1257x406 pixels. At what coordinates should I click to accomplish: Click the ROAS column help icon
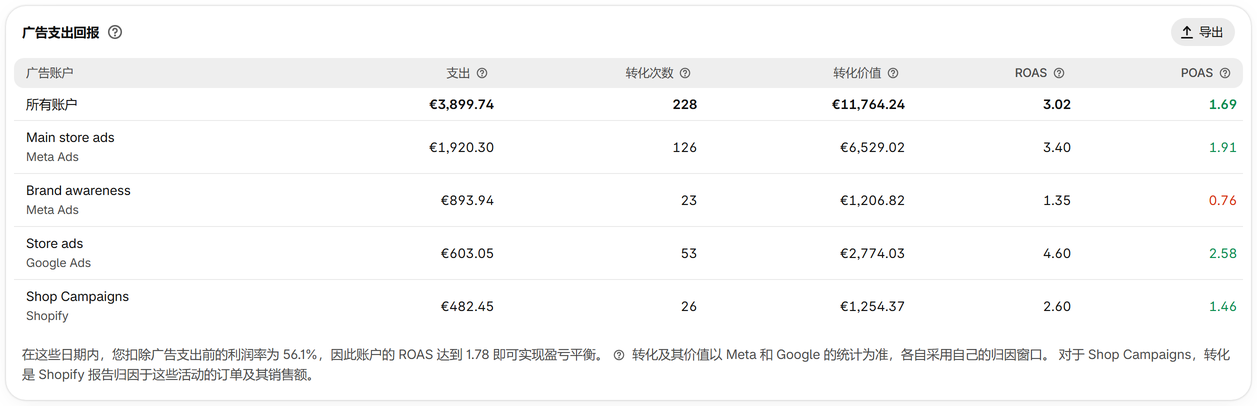(x=1059, y=73)
